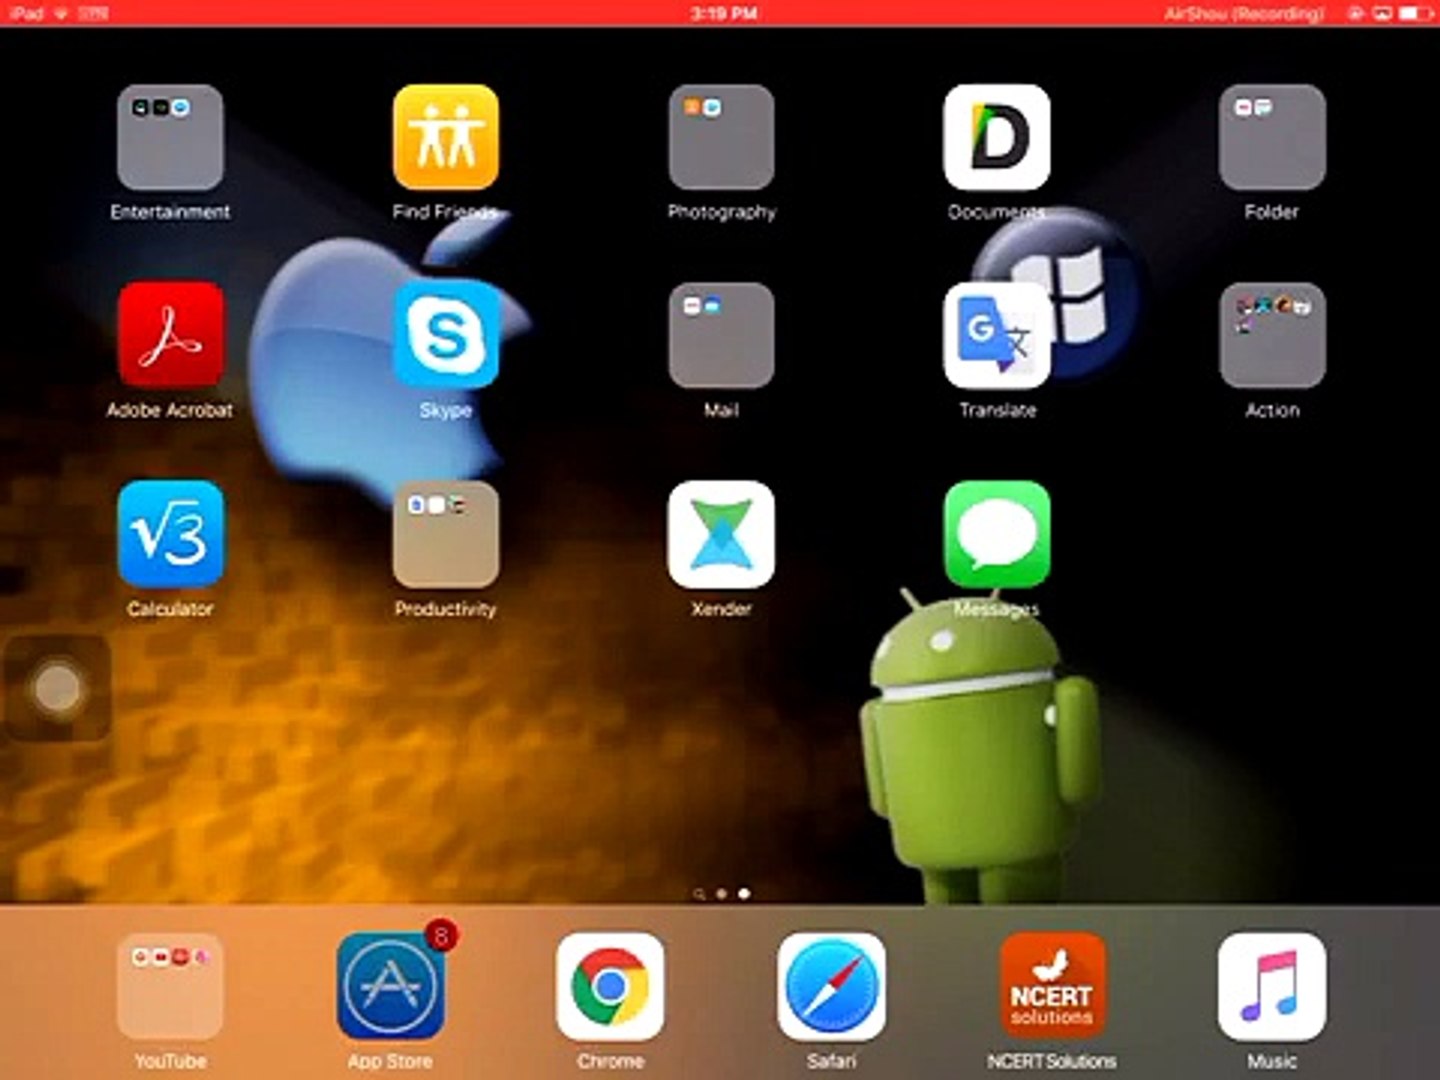Open the folder named Folder
Image resolution: width=1440 pixels, height=1080 pixels.
(x=1272, y=137)
